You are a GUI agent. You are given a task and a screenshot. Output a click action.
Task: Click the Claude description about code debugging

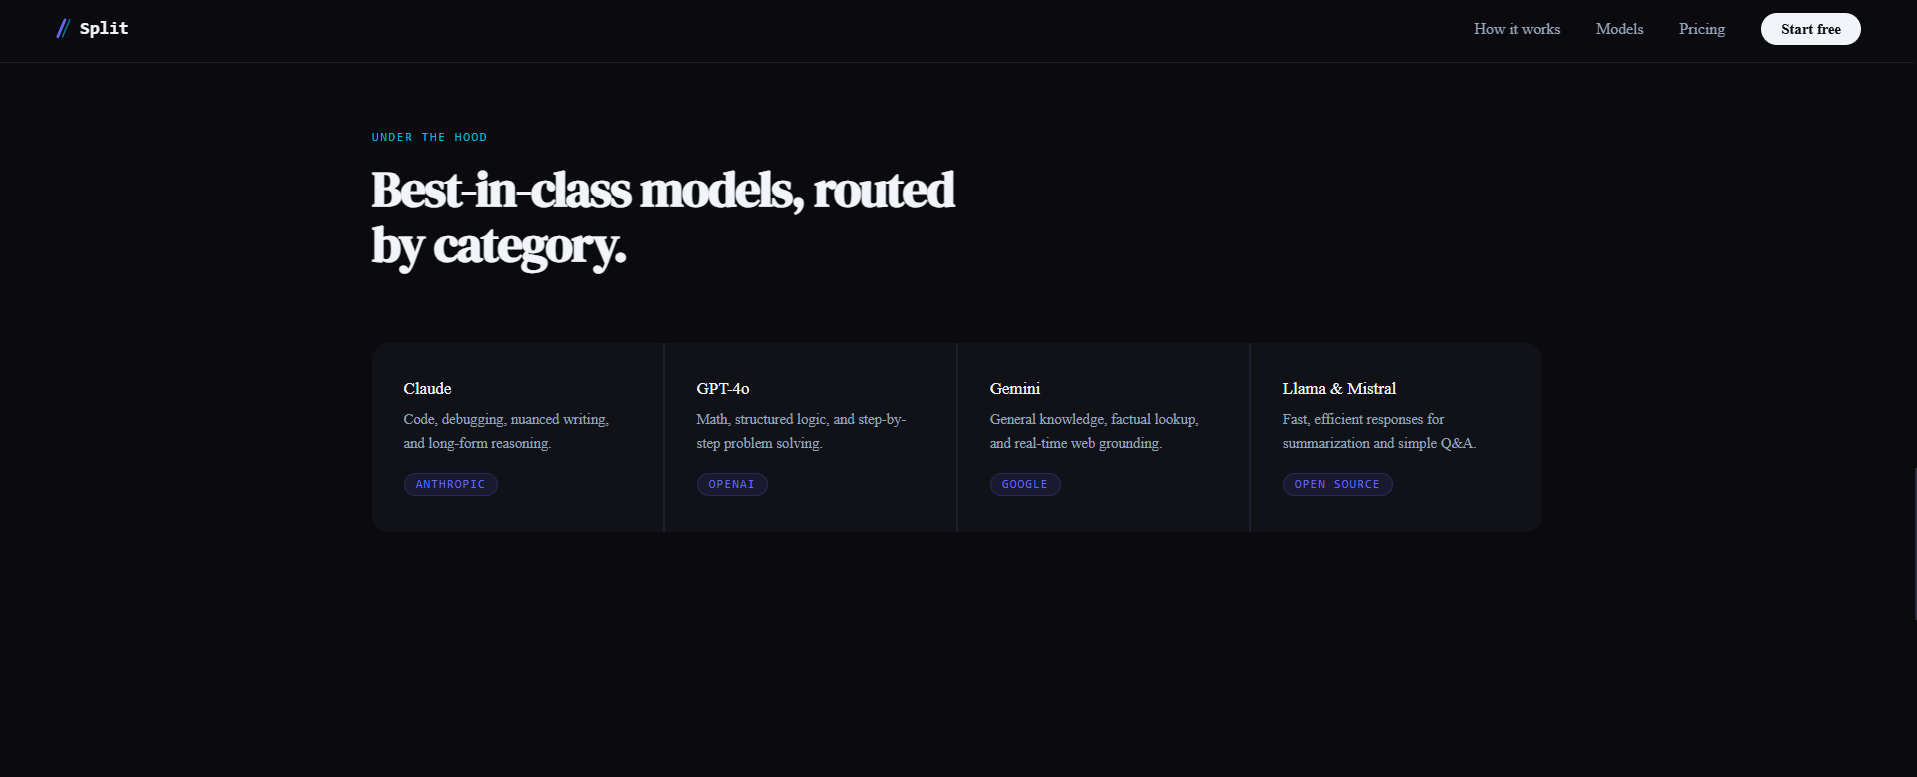[x=506, y=431]
